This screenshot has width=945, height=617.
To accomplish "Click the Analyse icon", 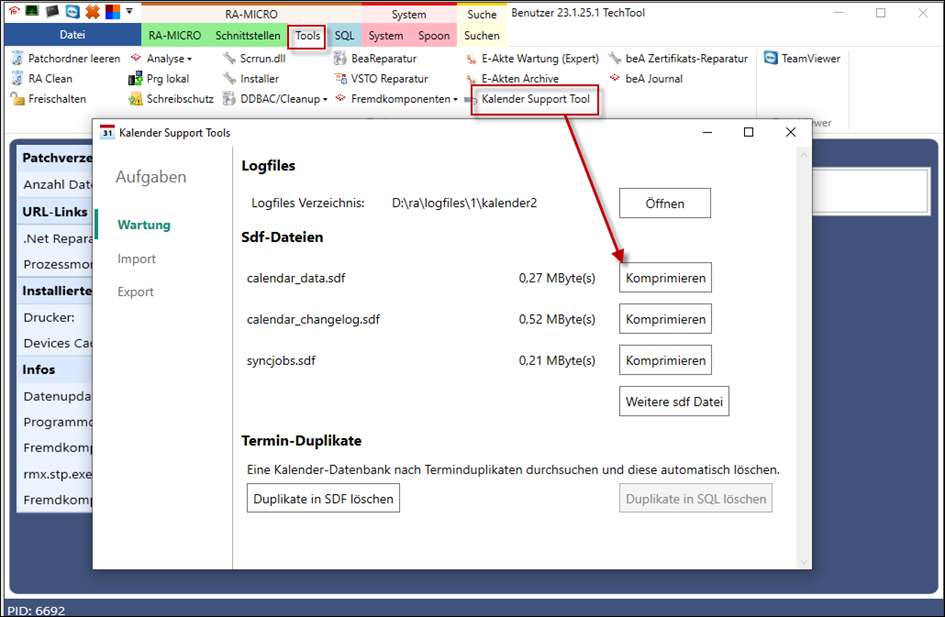I will coord(136,58).
